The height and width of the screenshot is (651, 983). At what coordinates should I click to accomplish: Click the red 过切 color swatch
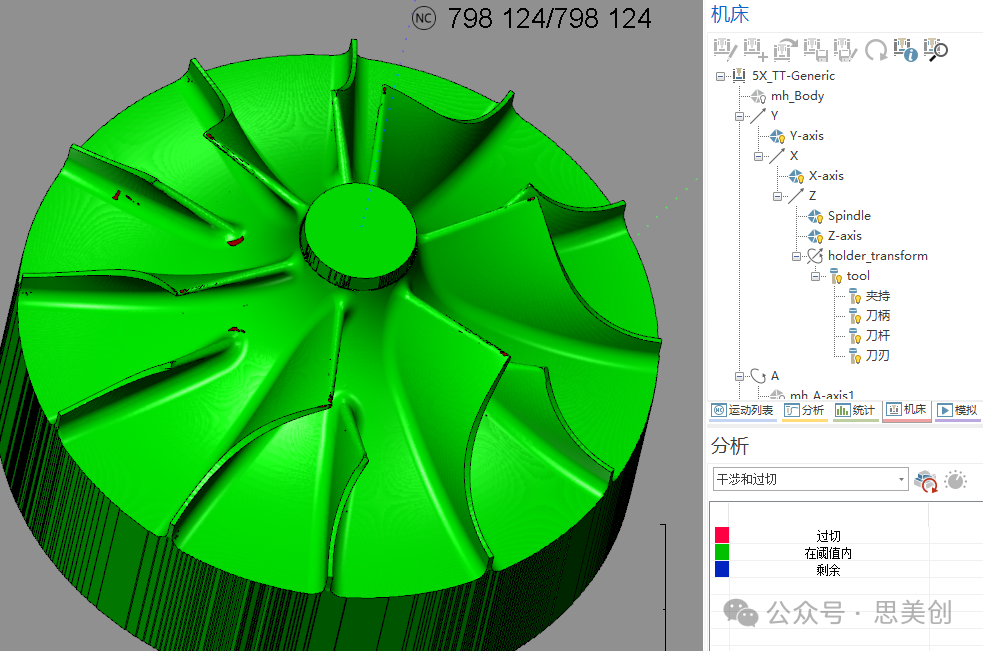tap(722, 535)
